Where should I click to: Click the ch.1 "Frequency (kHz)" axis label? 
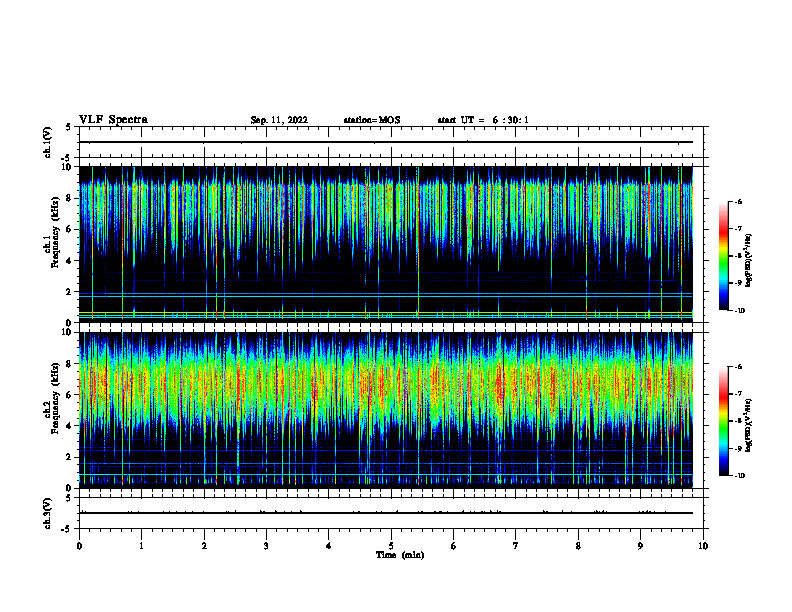coord(55,232)
